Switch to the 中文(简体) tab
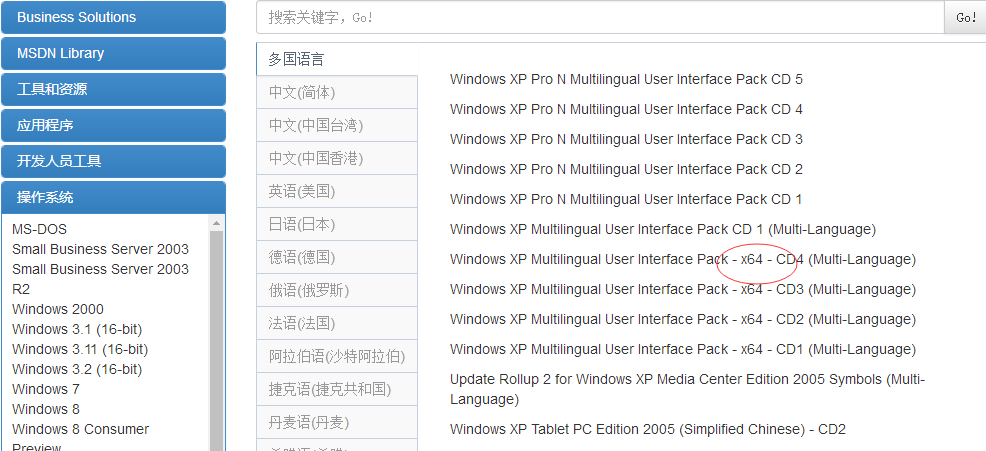This screenshot has width=986, height=451. [x=336, y=92]
